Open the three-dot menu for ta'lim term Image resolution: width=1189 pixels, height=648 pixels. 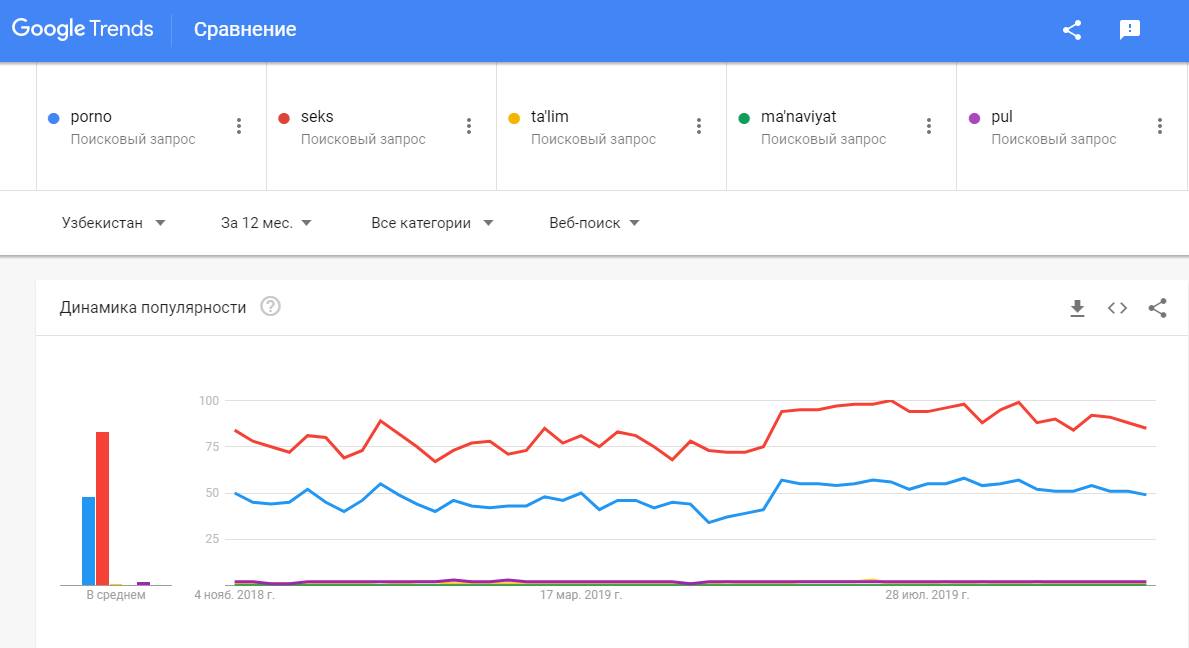tap(699, 126)
